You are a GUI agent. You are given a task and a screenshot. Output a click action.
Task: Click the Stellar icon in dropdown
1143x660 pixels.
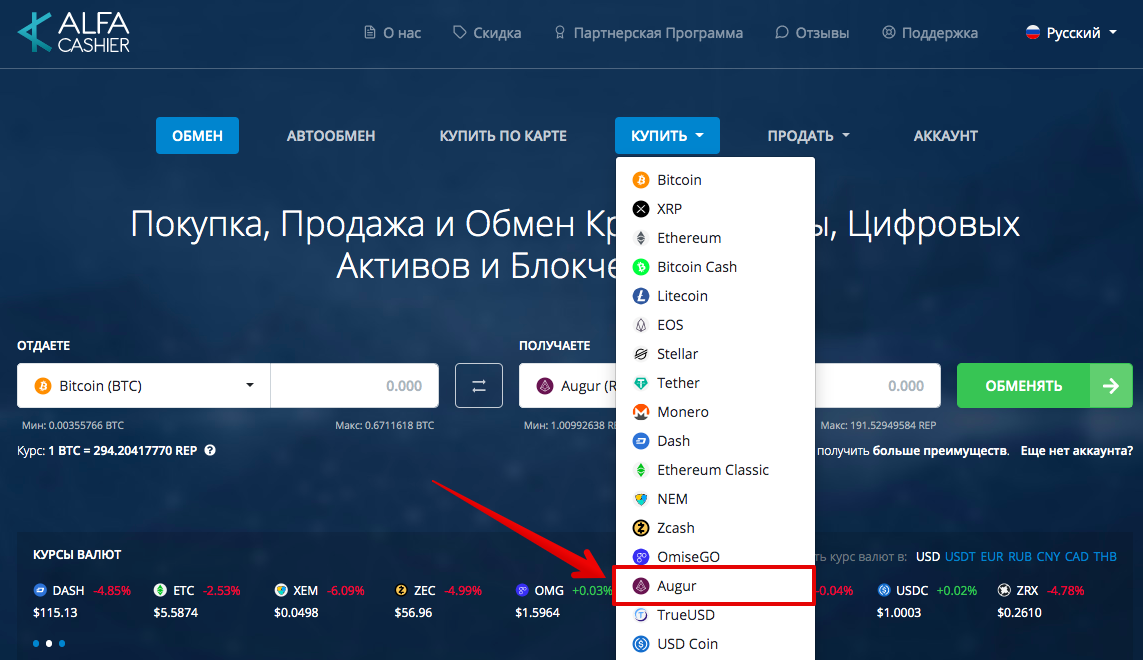point(641,354)
